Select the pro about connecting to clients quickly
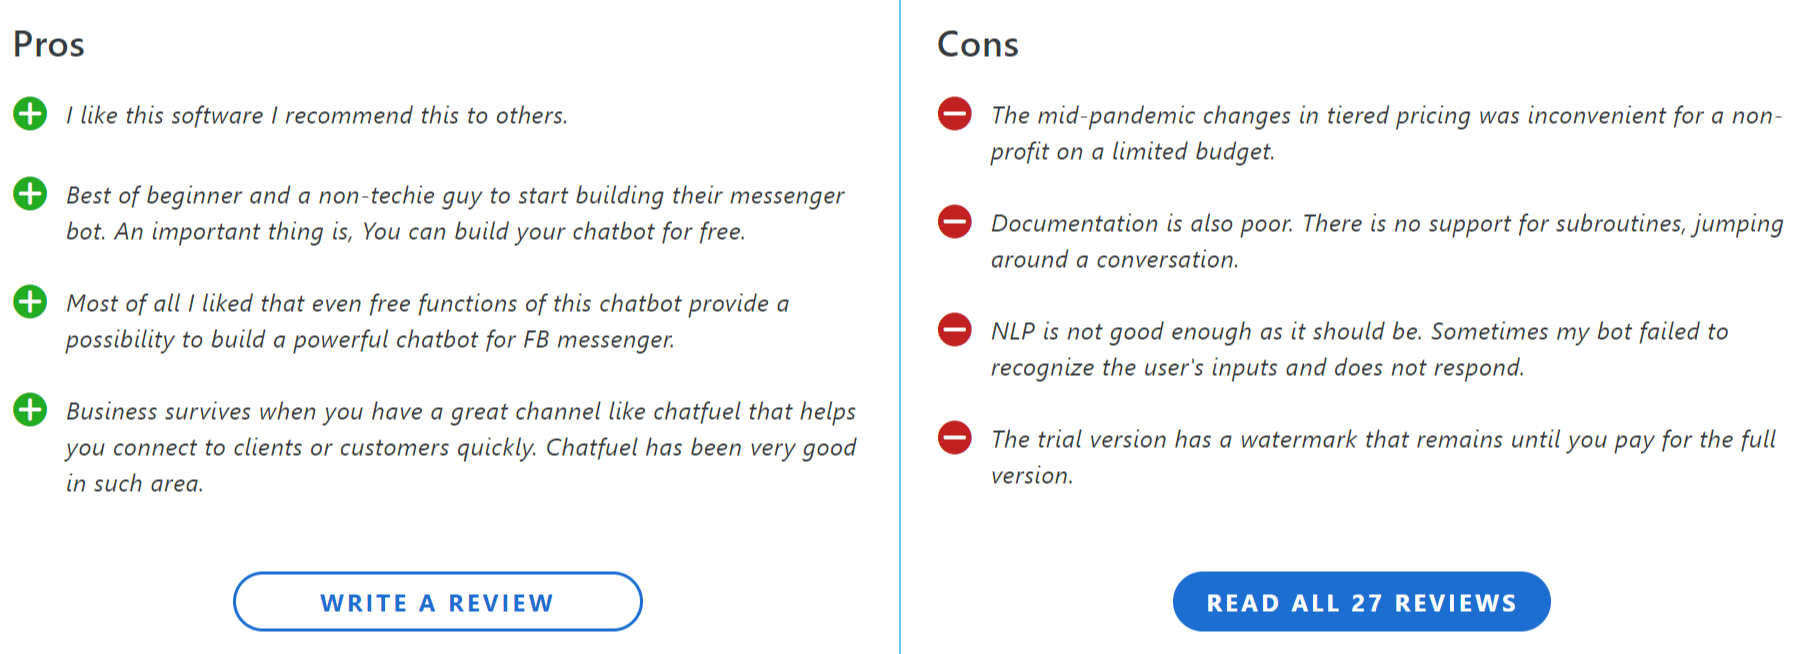Screen dimensions: 1805x654 click(x=460, y=447)
